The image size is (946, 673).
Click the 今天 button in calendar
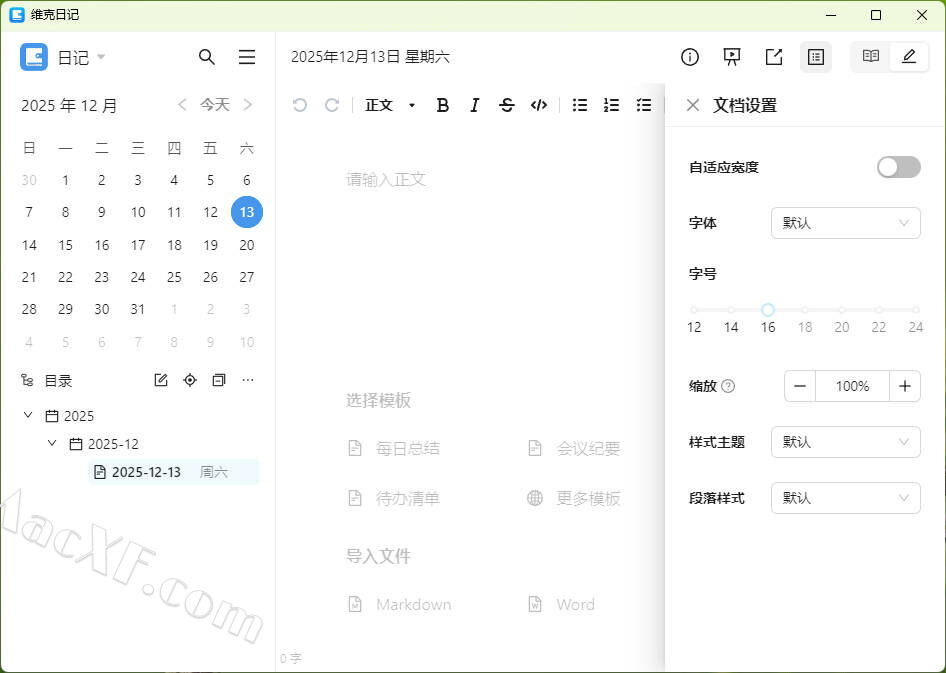pos(215,105)
